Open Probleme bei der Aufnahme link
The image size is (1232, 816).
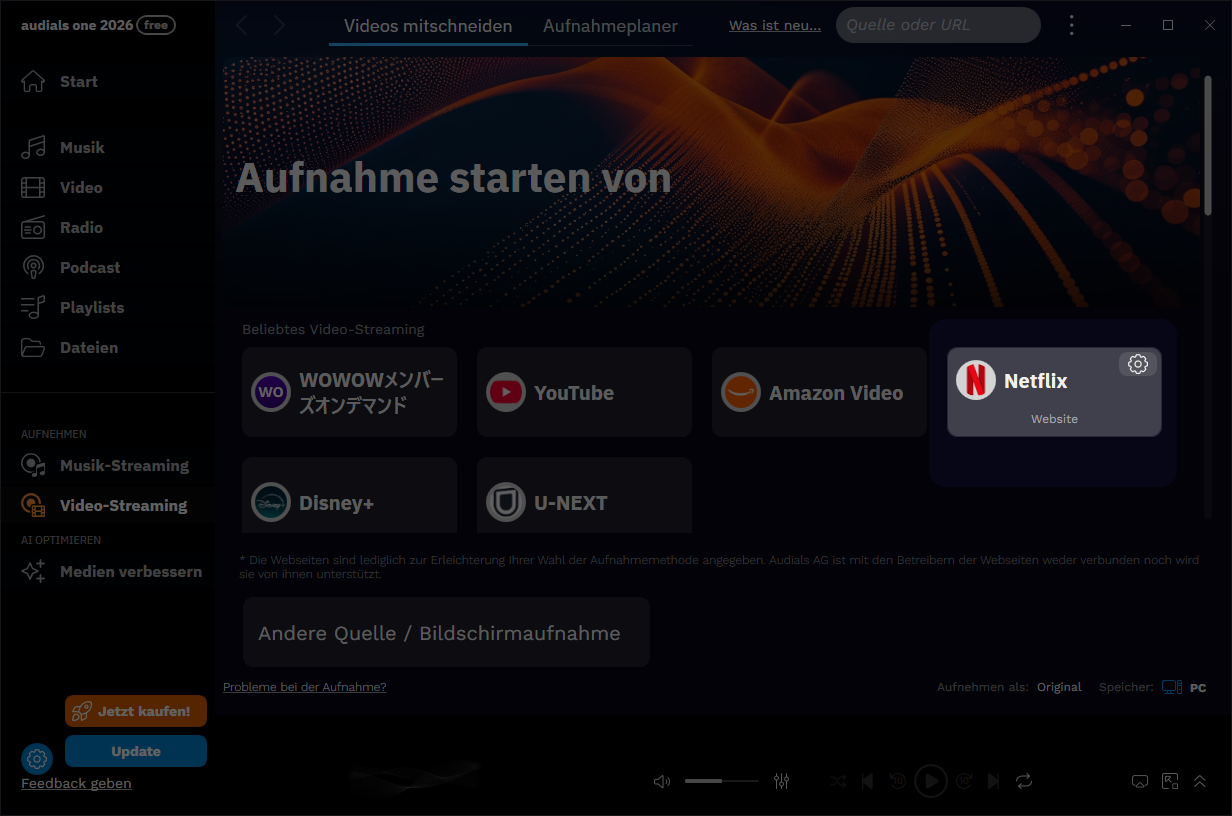[304, 687]
